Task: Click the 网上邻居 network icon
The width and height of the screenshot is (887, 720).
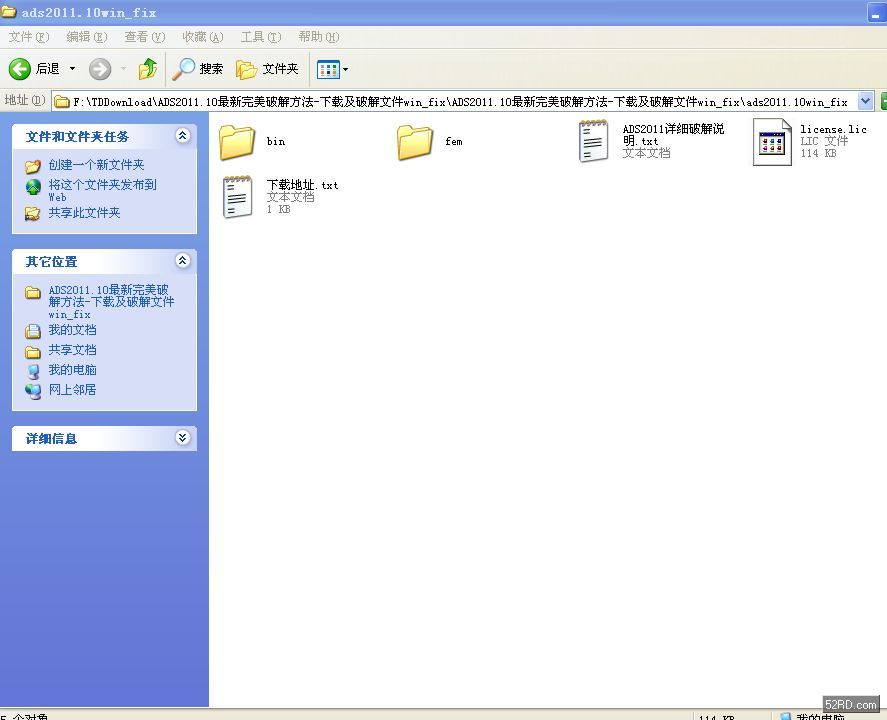Action: point(33,391)
